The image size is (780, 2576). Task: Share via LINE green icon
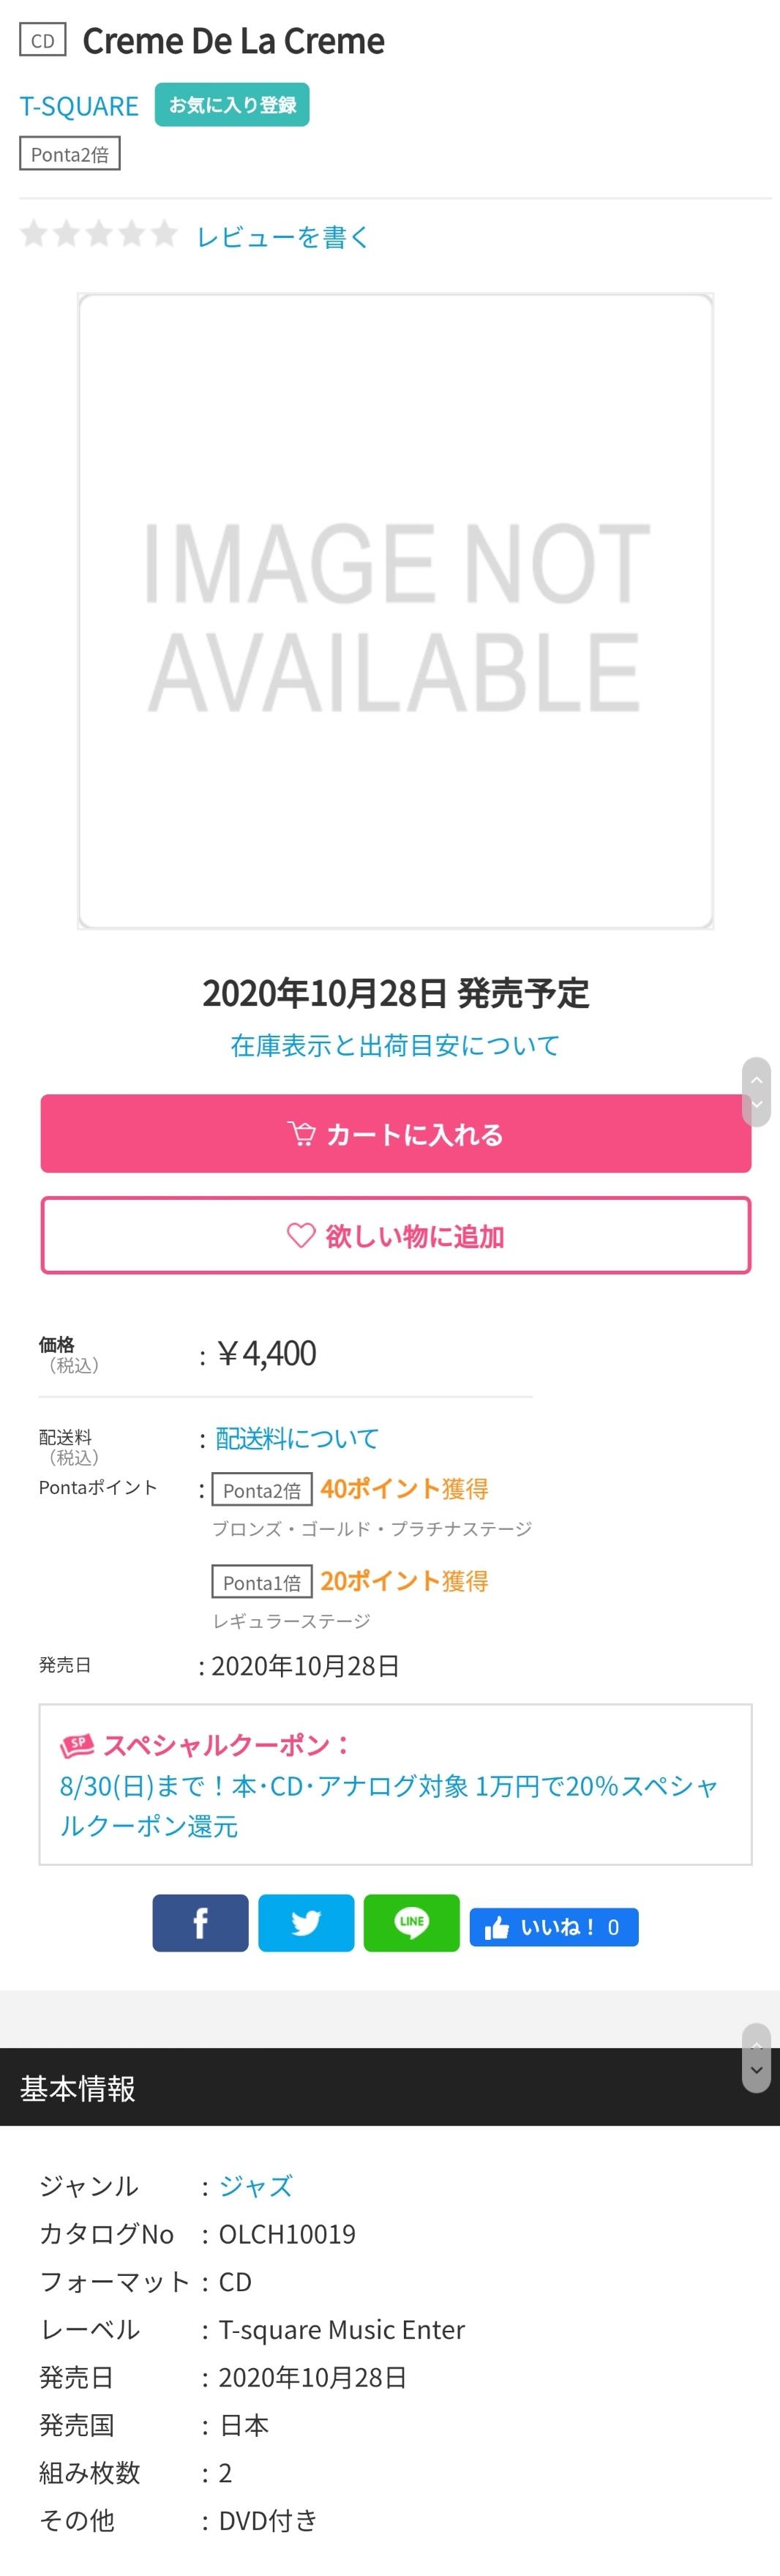point(412,1922)
